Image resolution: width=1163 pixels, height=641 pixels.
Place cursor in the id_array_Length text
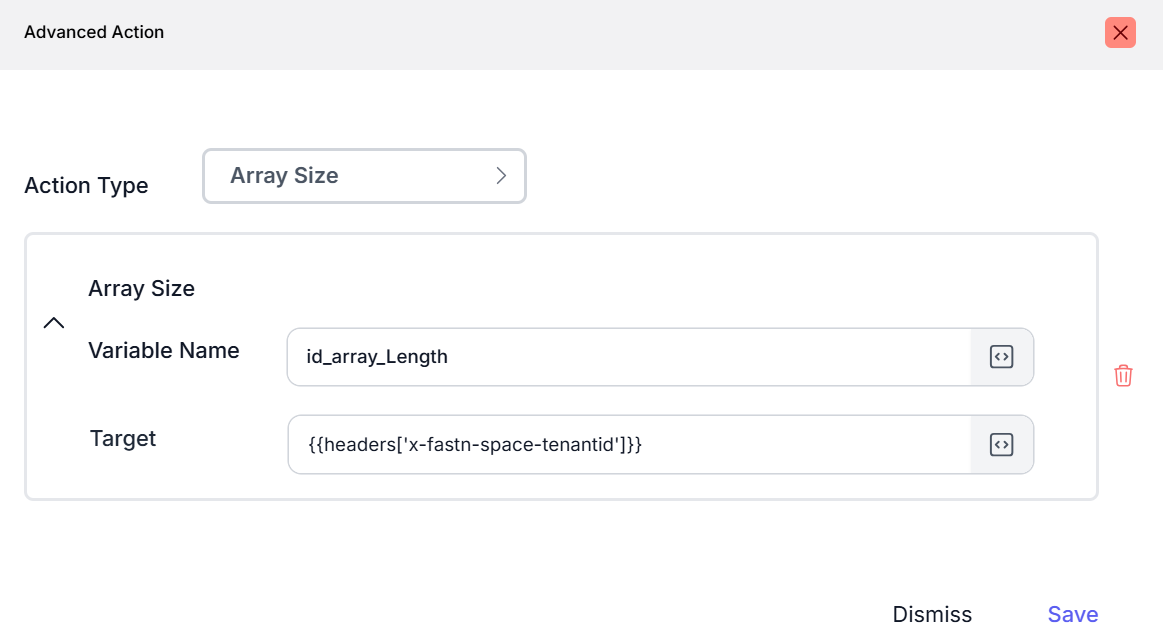click(x=377, y=357)
